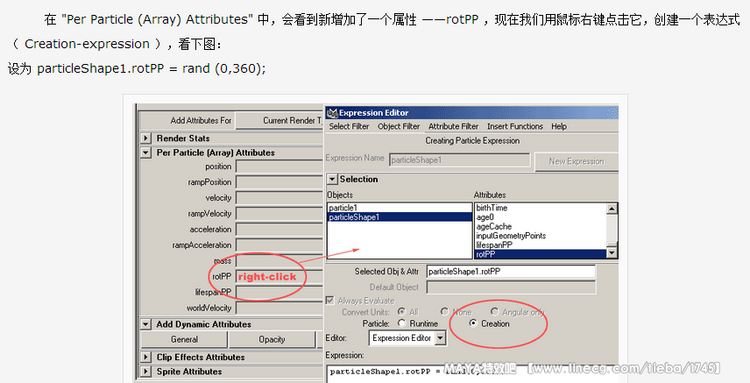The width and height of the screenshot is (750, 383).
Task: Click the acceleration attribute field
Action: (279, 230)
